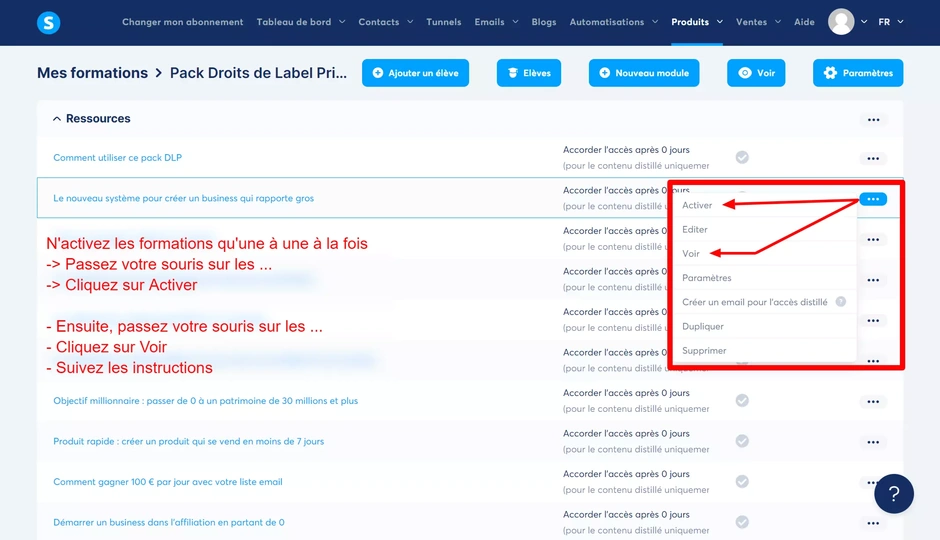Open three-dots menu for Comment utiliser ce pack DLP
The height and width of the screenshot is (540, 940).
pyautogui.click(x=873, y=159)
